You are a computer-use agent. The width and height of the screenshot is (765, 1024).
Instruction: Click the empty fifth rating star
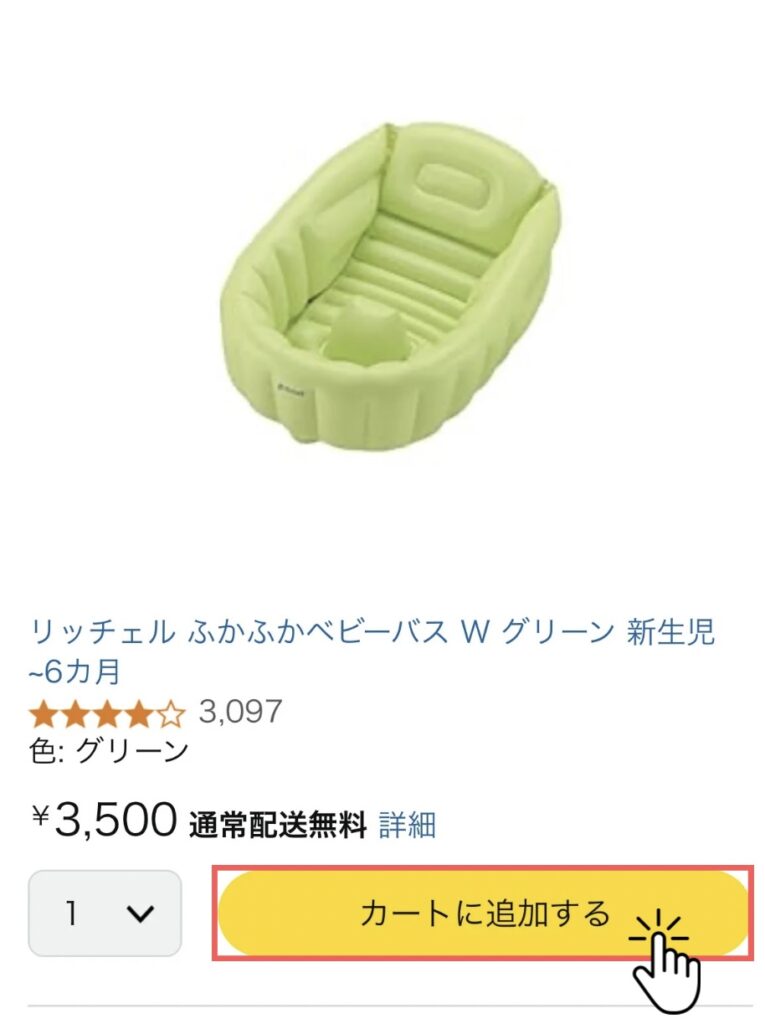coord(171,714)
